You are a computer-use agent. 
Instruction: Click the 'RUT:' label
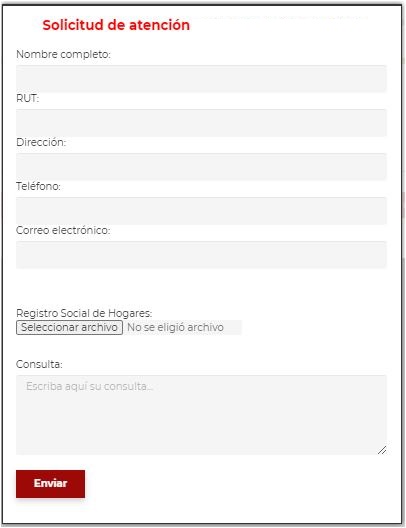click(28, 98)
